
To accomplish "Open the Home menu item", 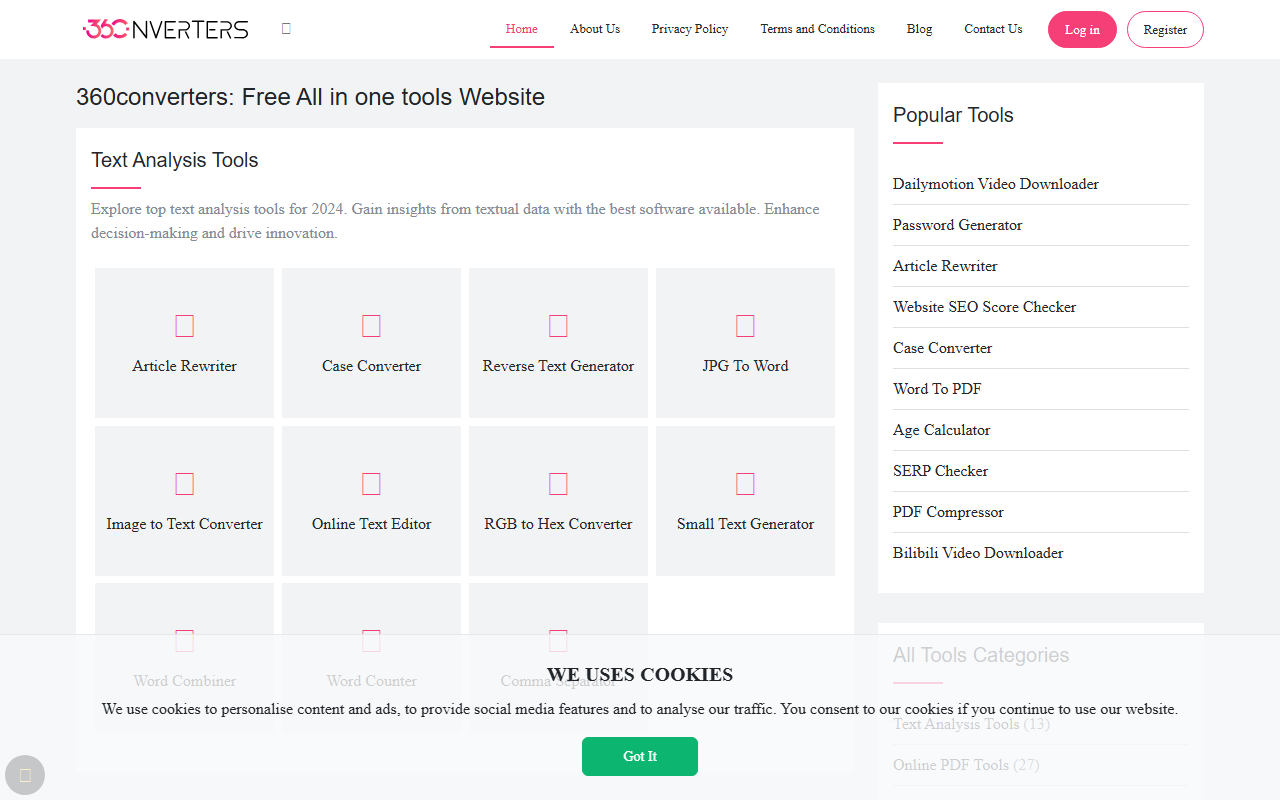I will [x=522, y=29].
